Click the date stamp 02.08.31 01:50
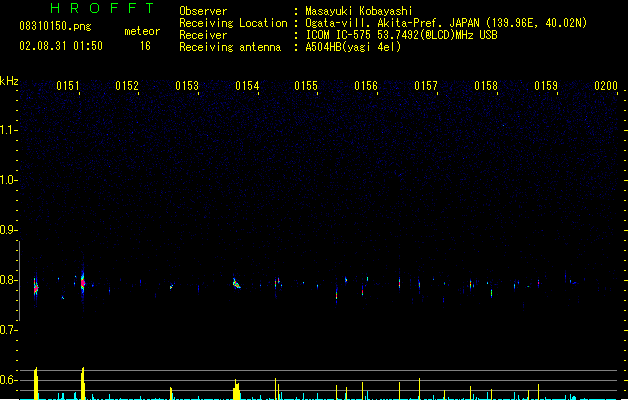 [61, 46]
